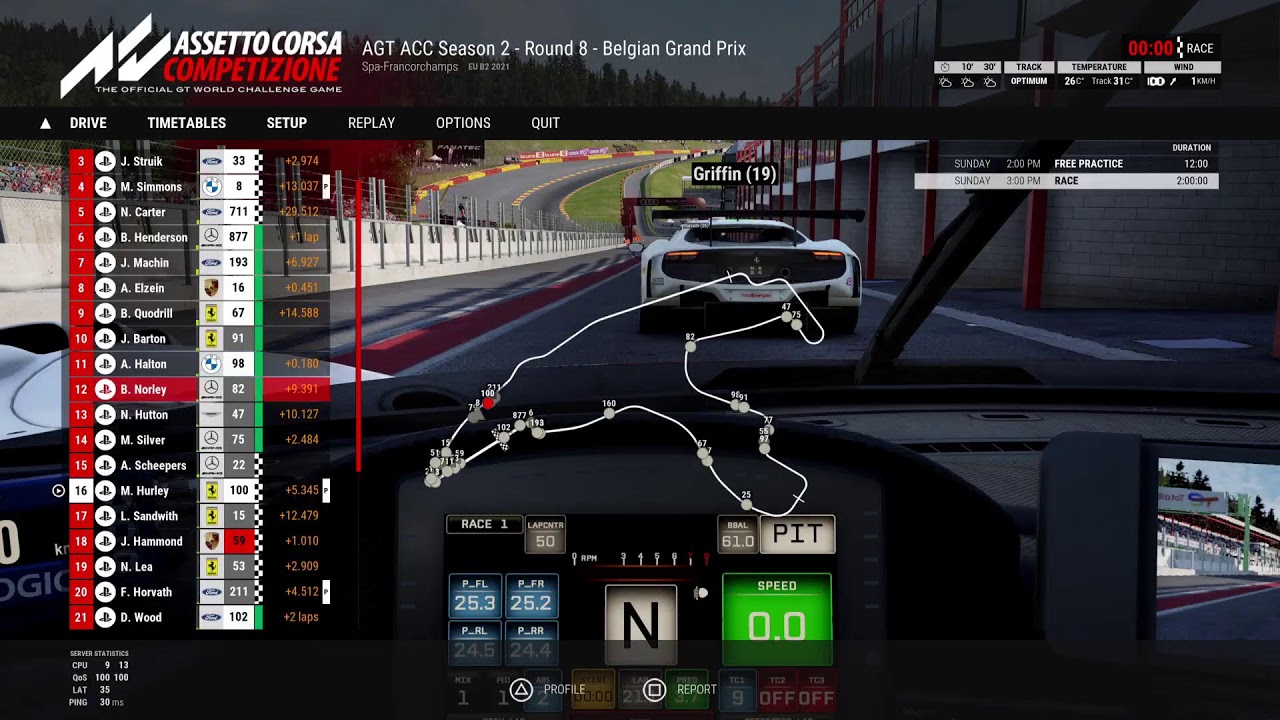Open the TIMETABLES menu
Viewport: 1280px width, 720px height.
point(187,123)
